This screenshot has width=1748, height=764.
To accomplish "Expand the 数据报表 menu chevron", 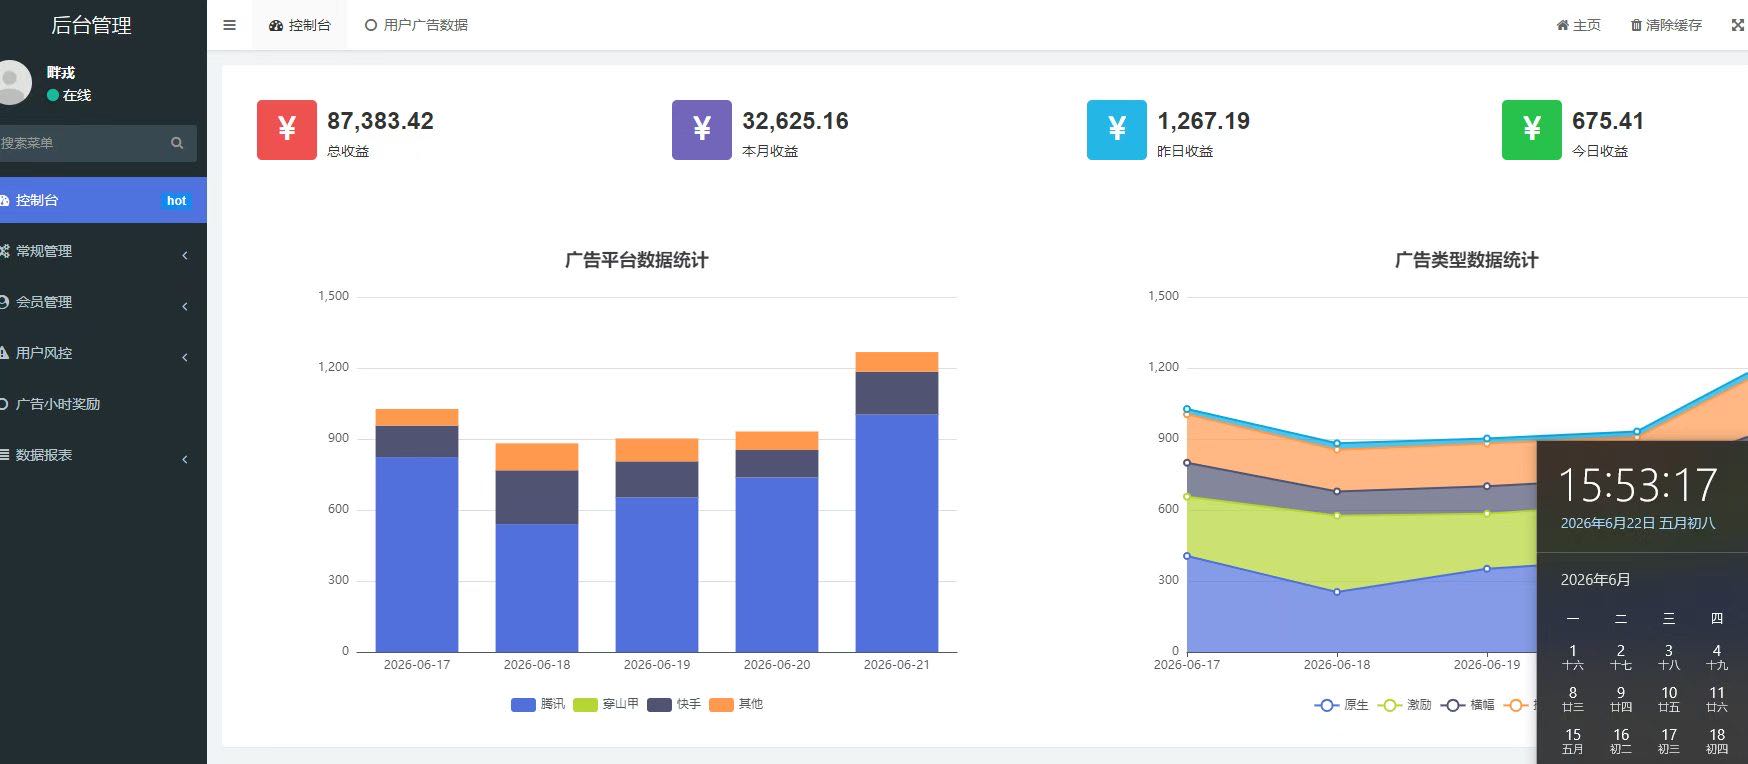I will [185, 459].
